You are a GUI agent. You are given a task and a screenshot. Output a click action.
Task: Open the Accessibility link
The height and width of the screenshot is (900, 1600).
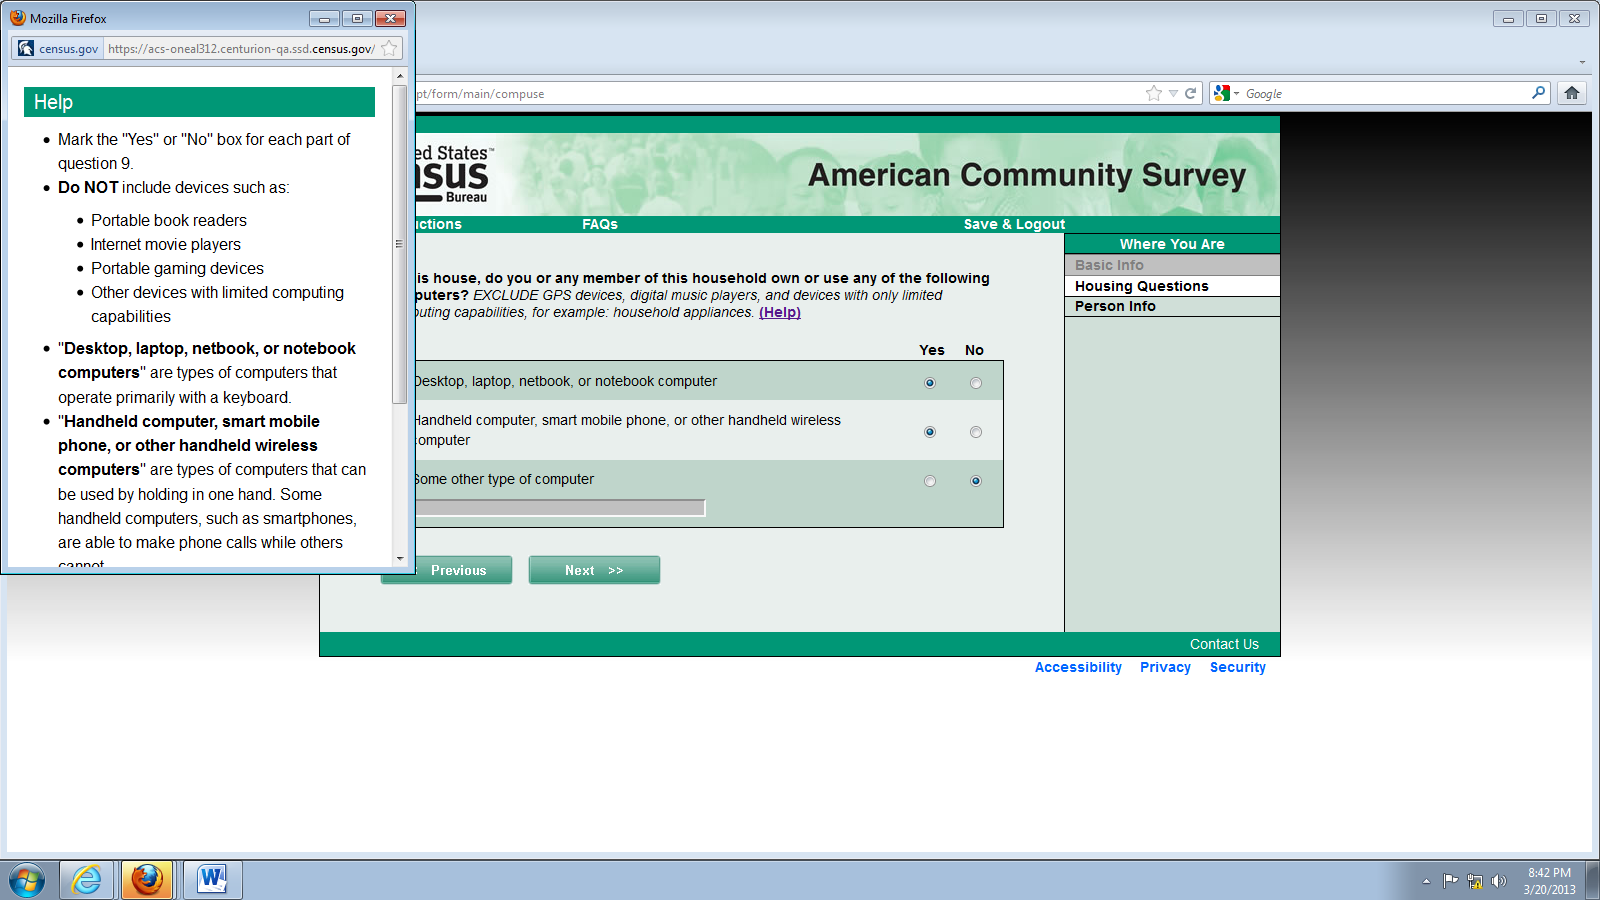[x=1078, y=667]
